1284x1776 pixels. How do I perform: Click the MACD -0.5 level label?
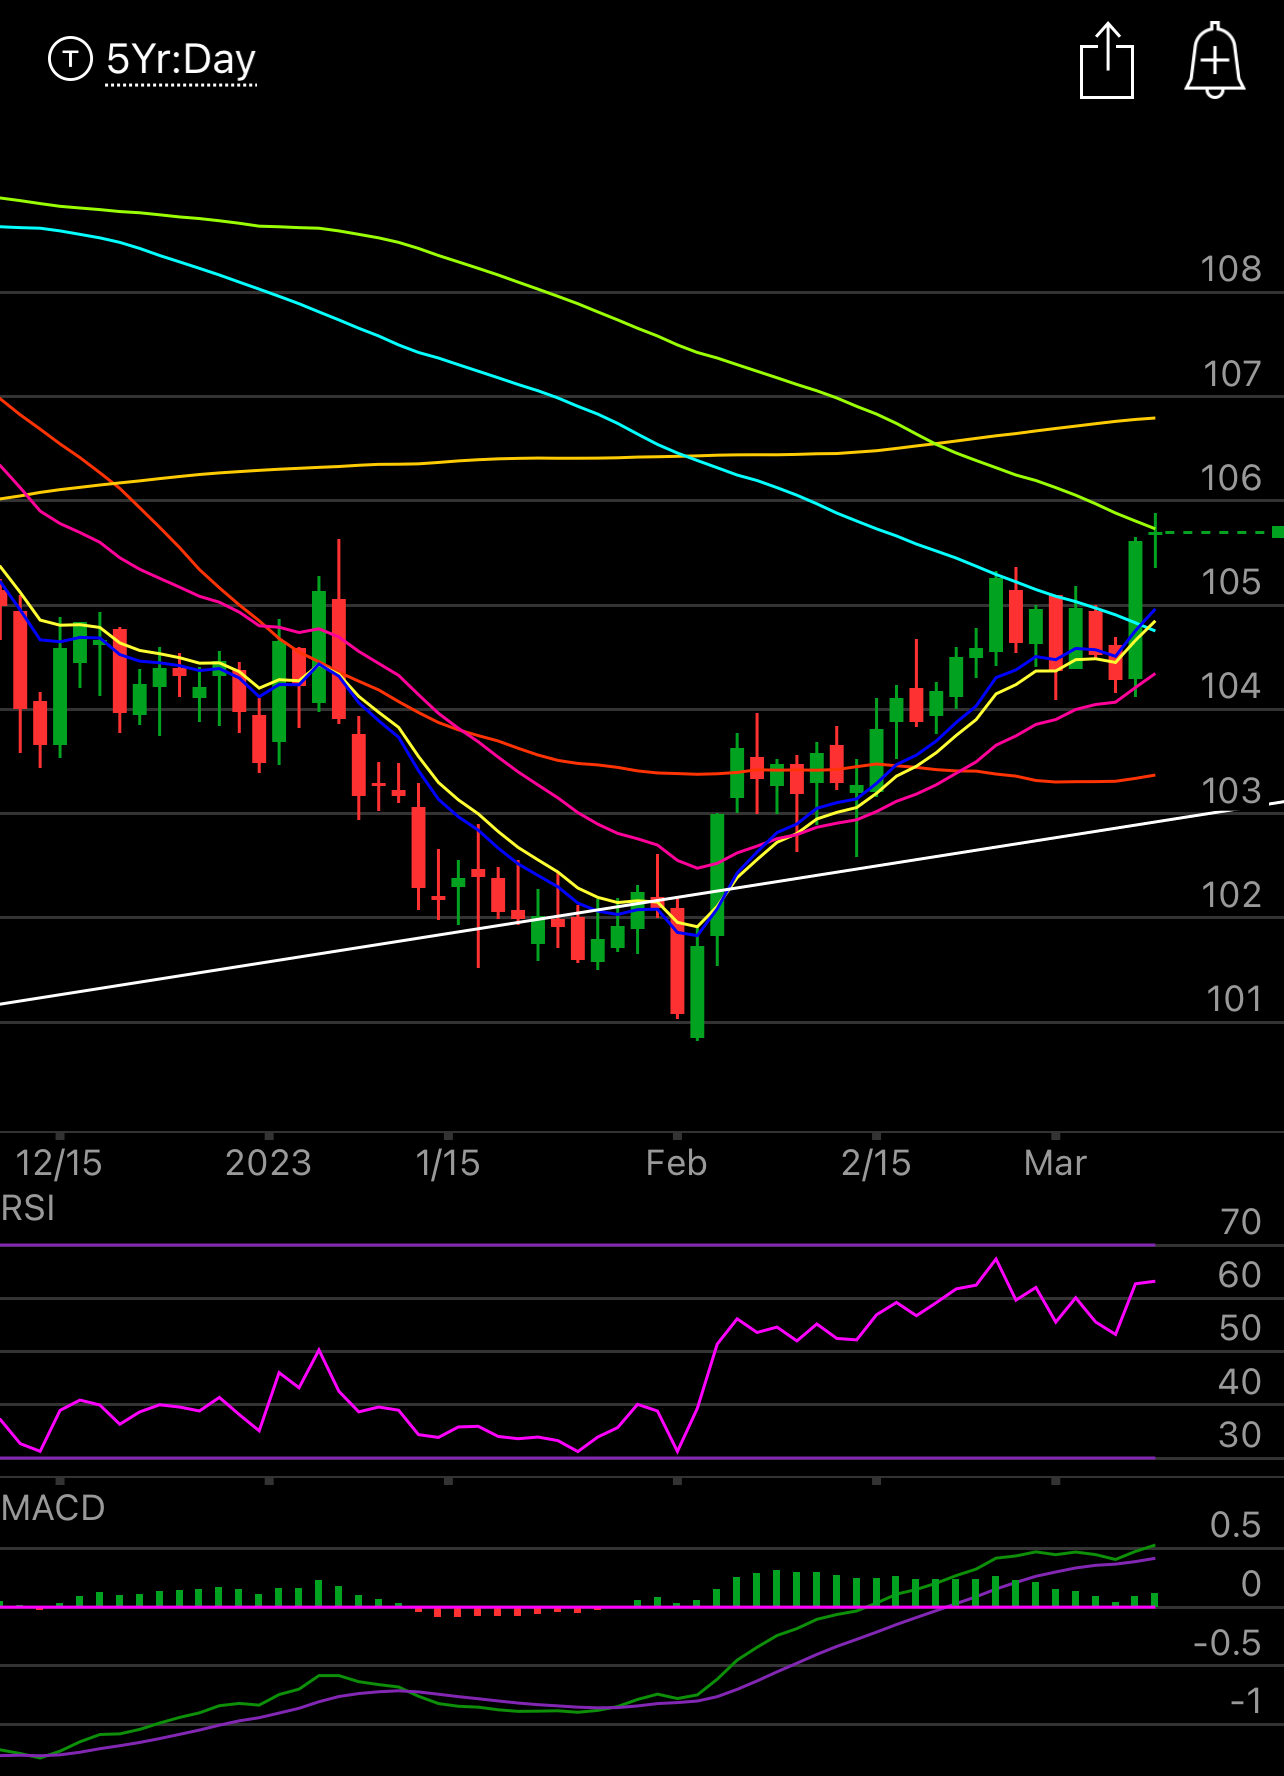pos(1227,1643)
